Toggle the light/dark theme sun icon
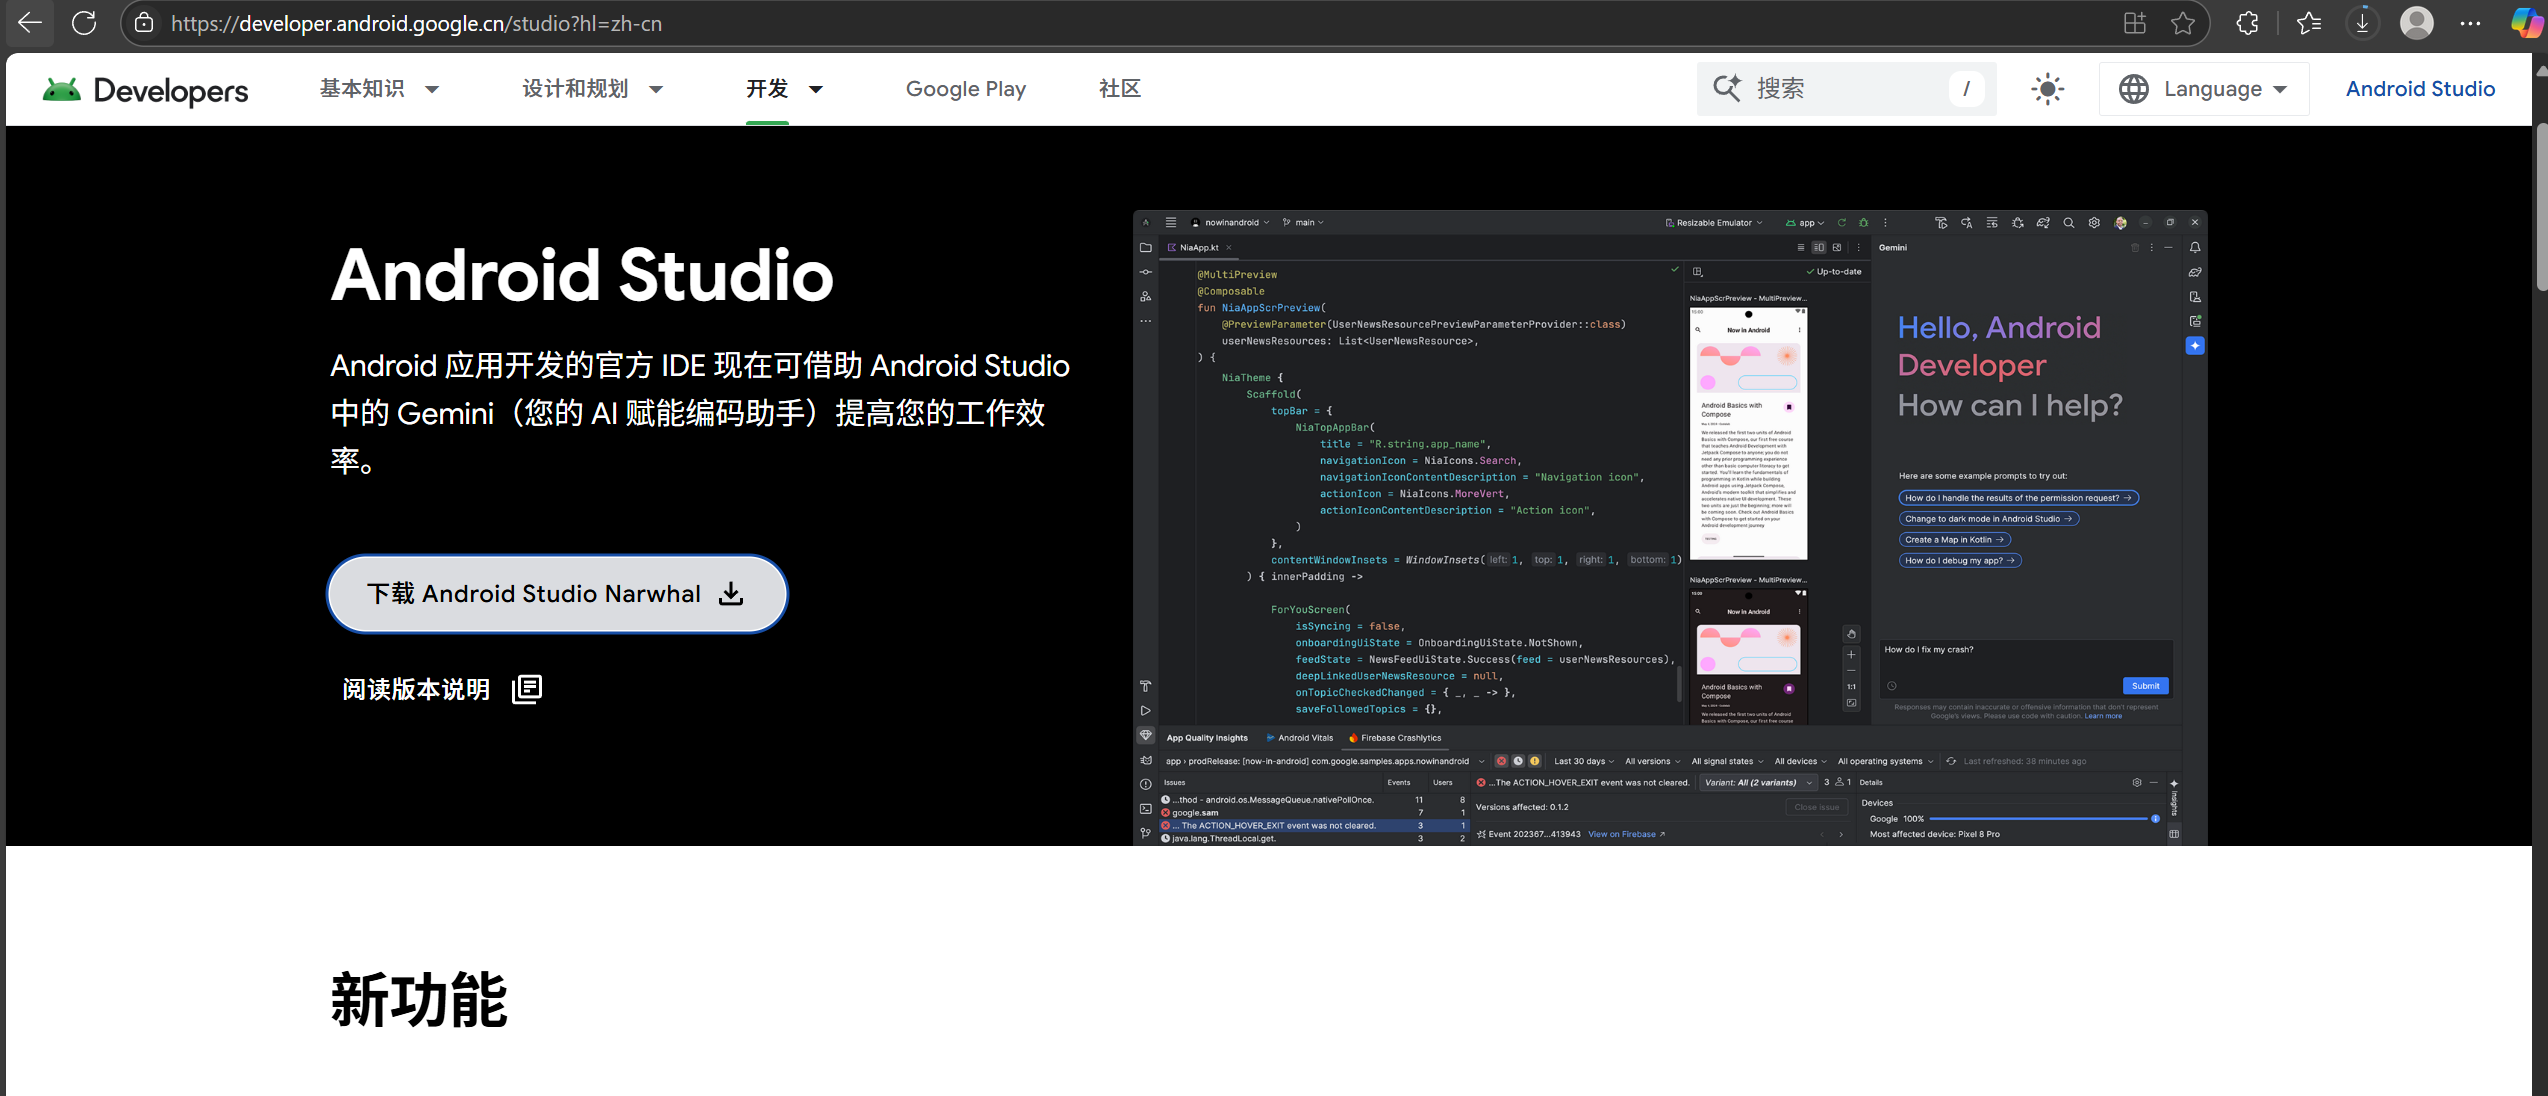 2047,89
